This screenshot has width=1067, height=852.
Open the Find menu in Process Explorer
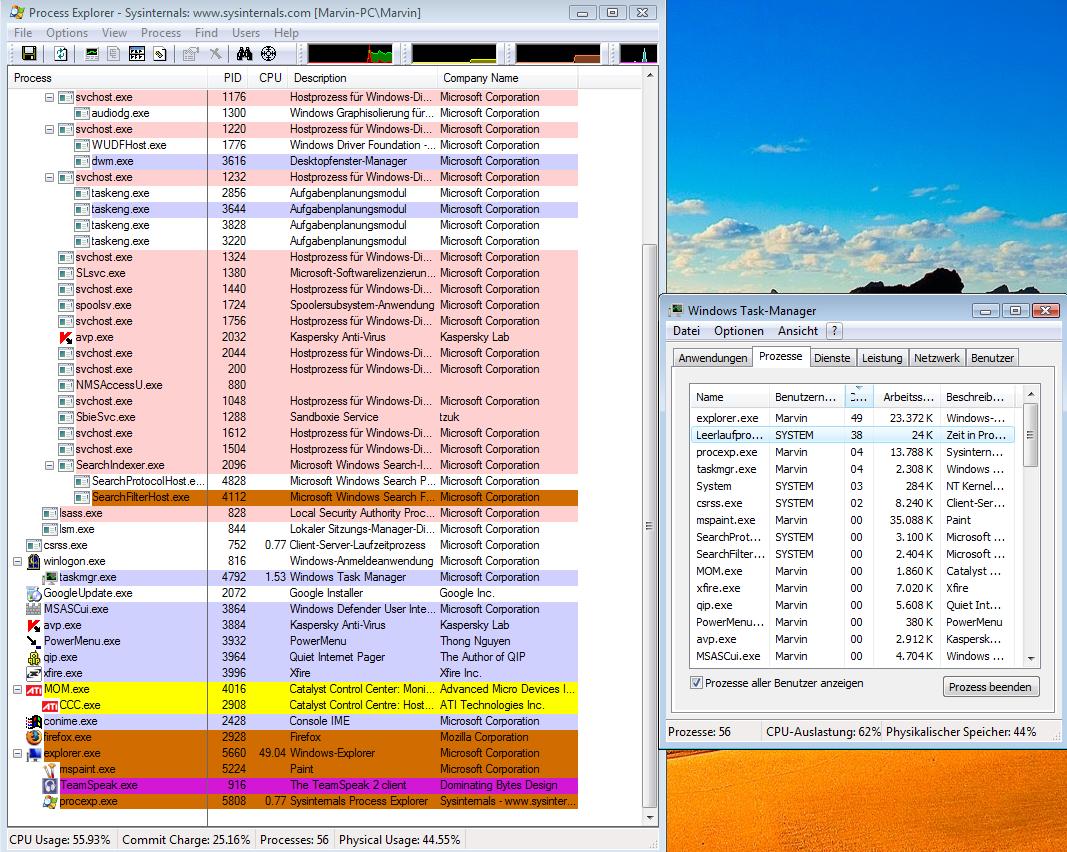(206, 33)
